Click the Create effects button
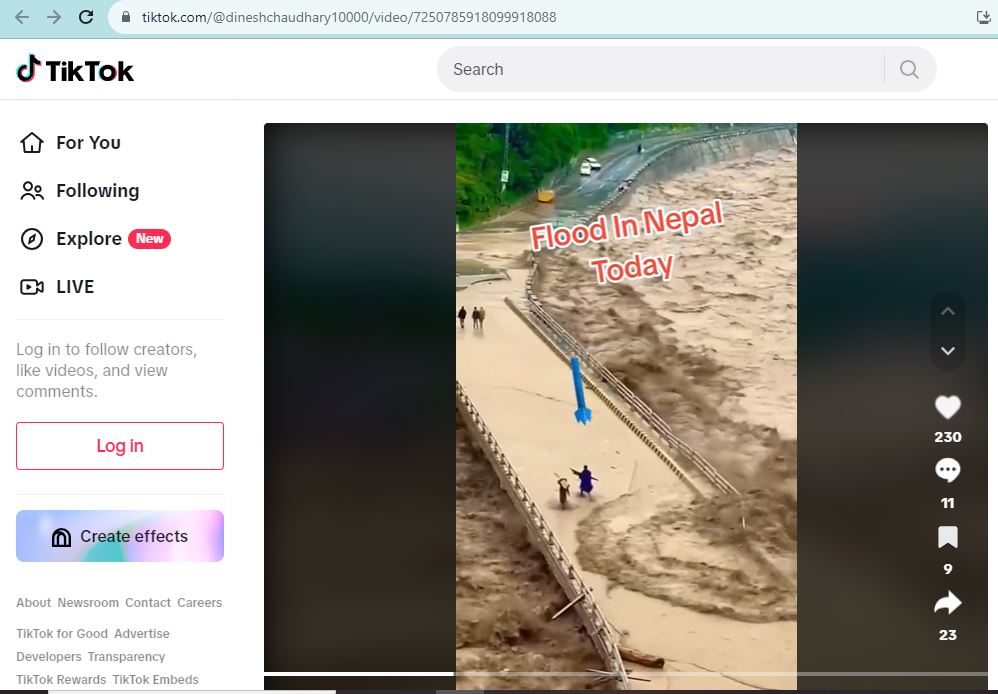This screenshot has height=694, width=998. pyautogui.click(x=120, y=537)
